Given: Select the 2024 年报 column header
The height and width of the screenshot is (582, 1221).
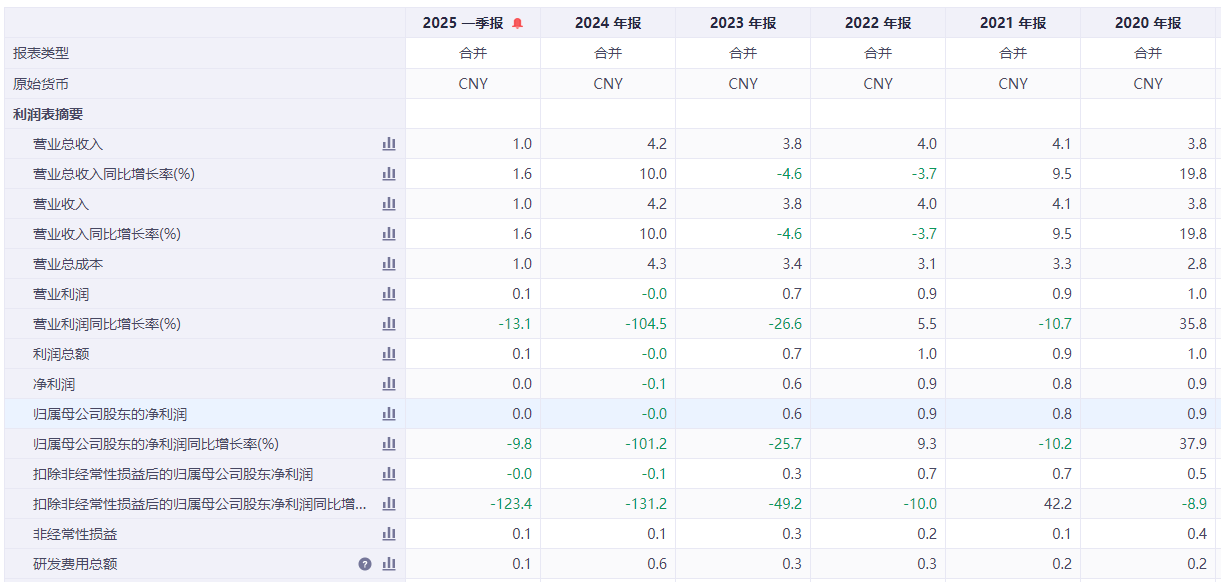Looking at the screenshot, I should coord(608,23).
